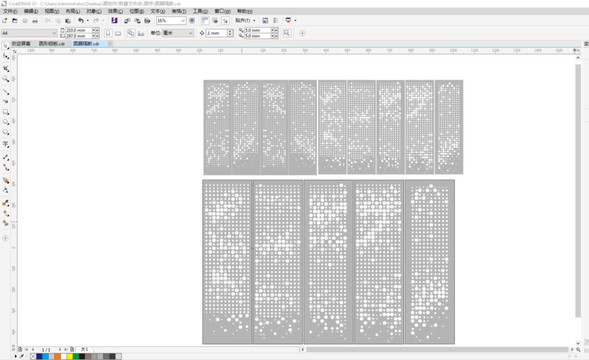589x360 pixels.
Task: Click the Search content icon
Action: (115, 21)
